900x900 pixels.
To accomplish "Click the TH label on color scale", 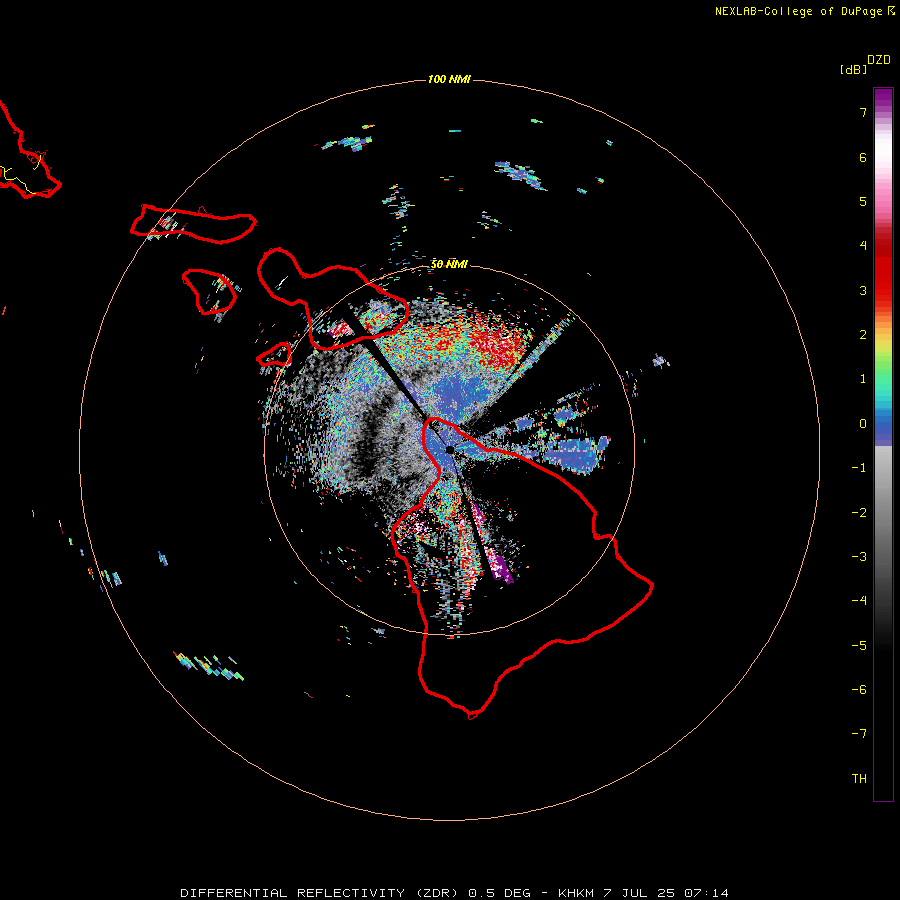I will pyautogui.click(x=859, y=778).
